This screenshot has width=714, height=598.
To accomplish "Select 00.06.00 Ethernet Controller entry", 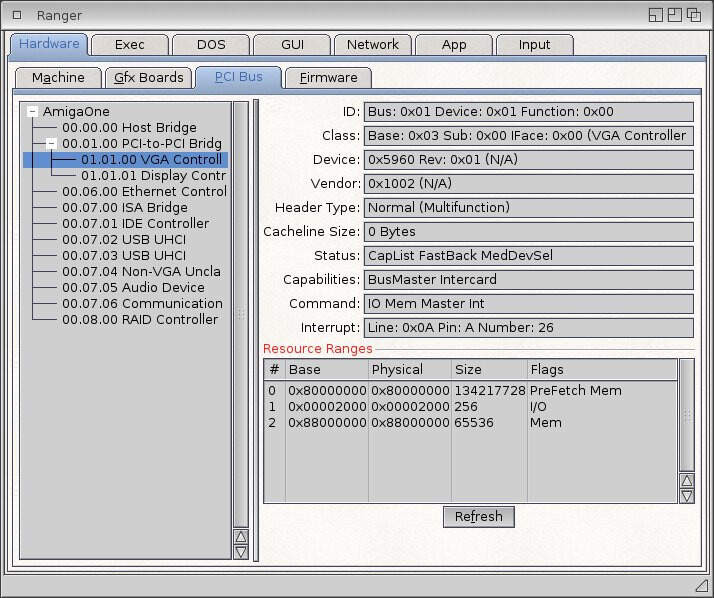I will [144, 192].
